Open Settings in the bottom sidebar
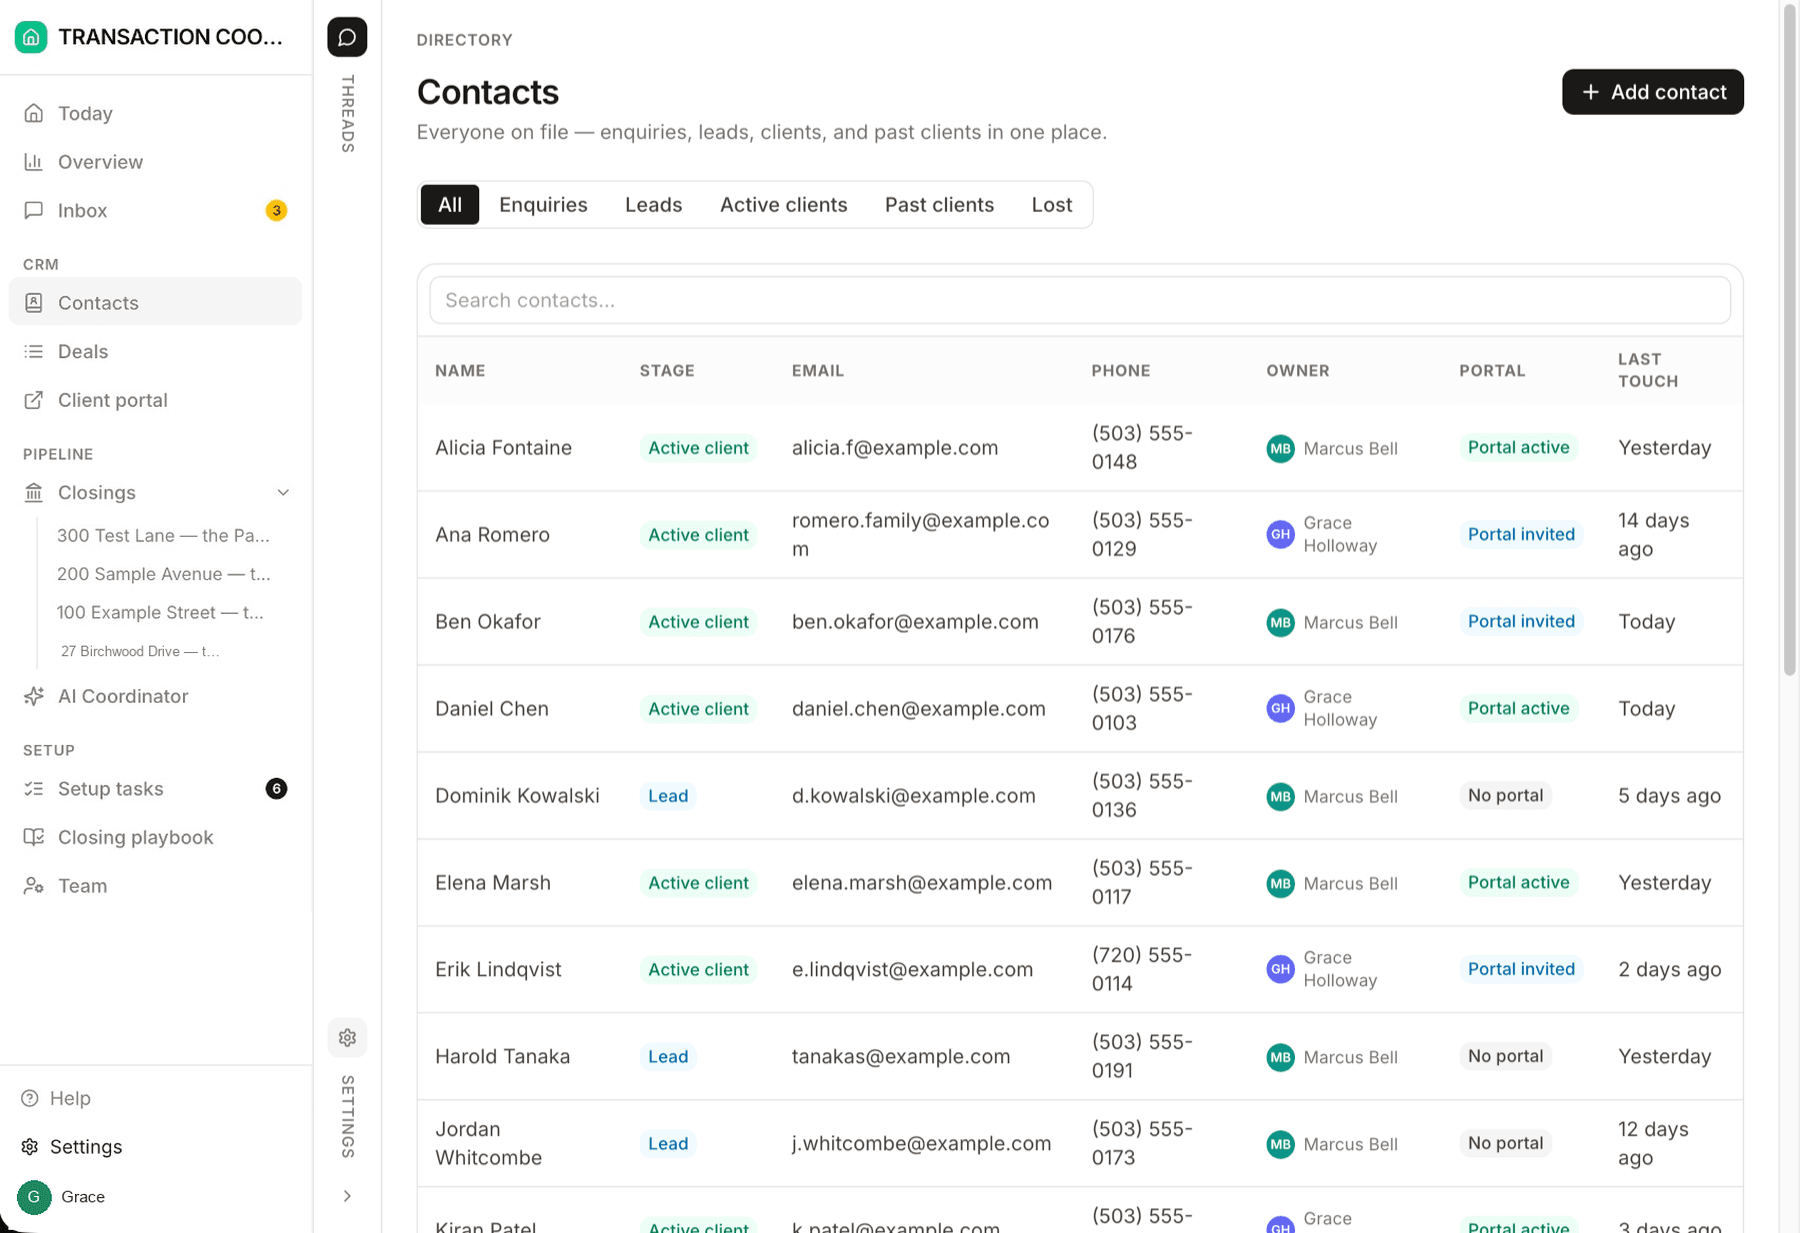This screenshot has width=1800, height=1233. click(x=85, y=1146)
